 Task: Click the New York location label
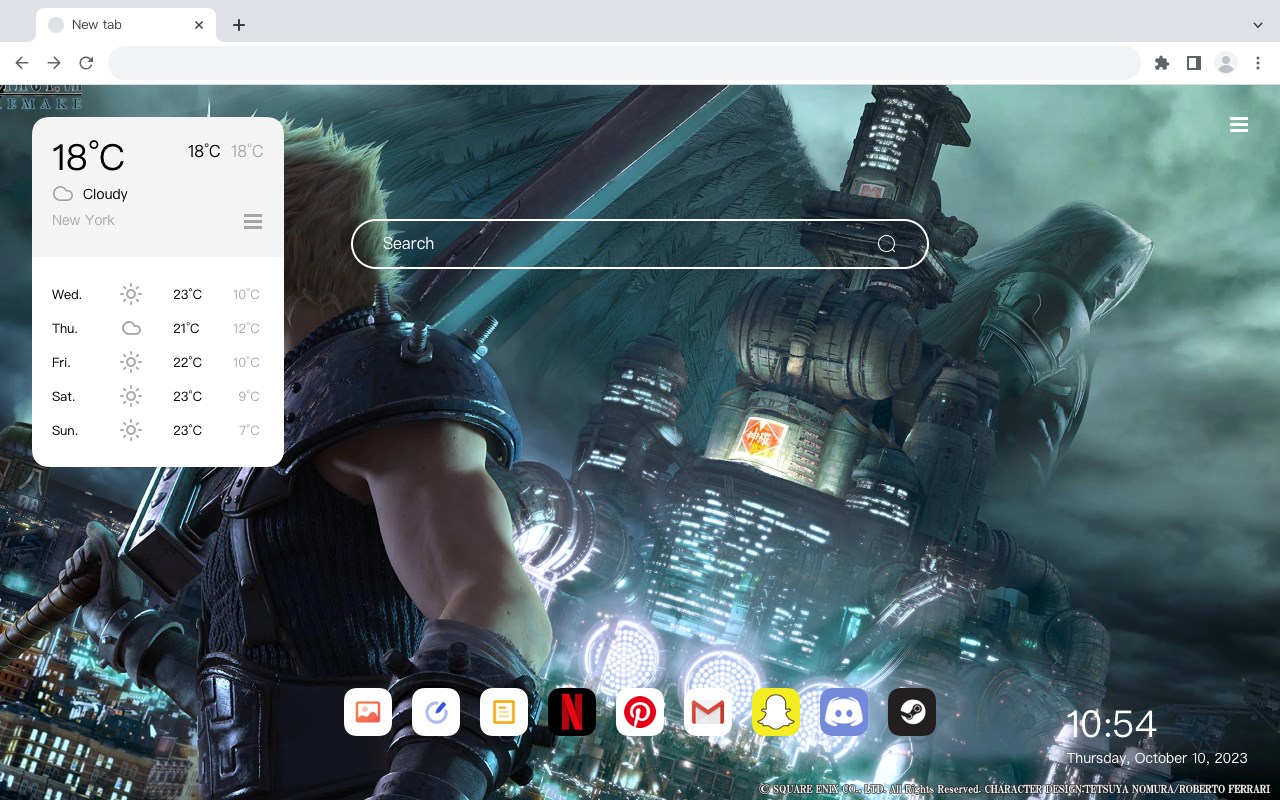[x=83, y=220]
